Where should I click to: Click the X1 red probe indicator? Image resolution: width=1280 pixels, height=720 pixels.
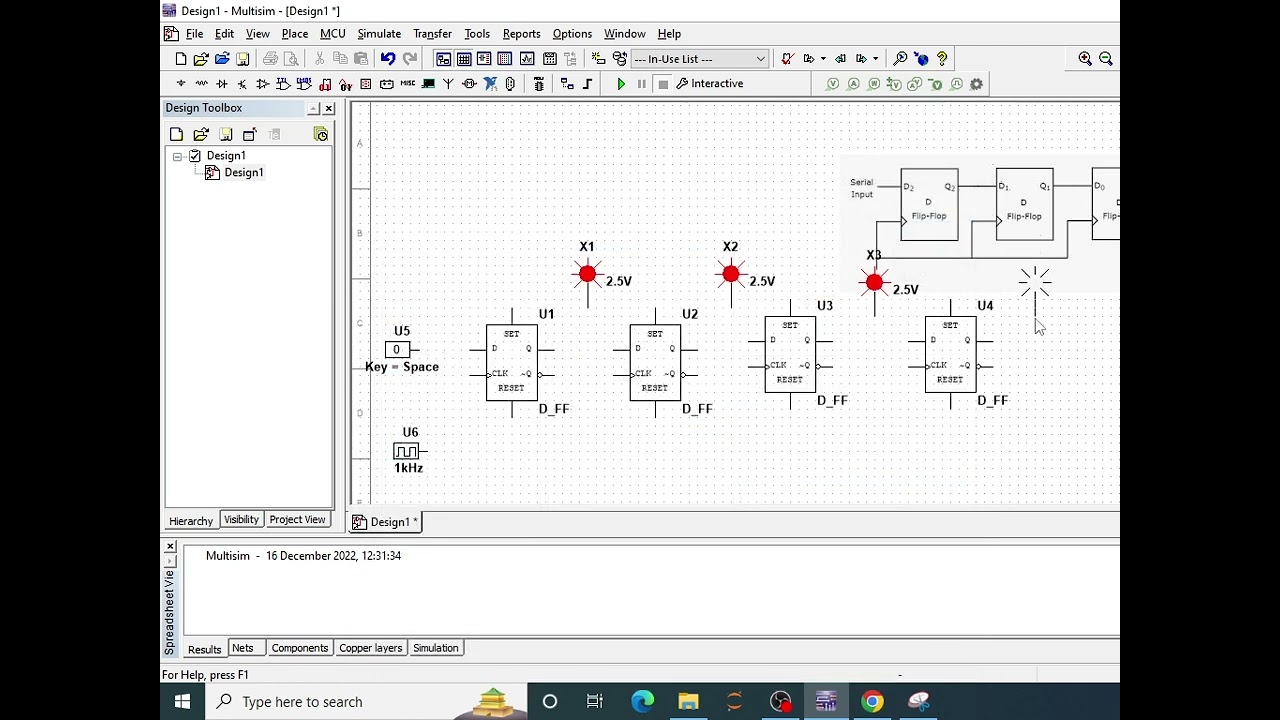pos(587,274)
